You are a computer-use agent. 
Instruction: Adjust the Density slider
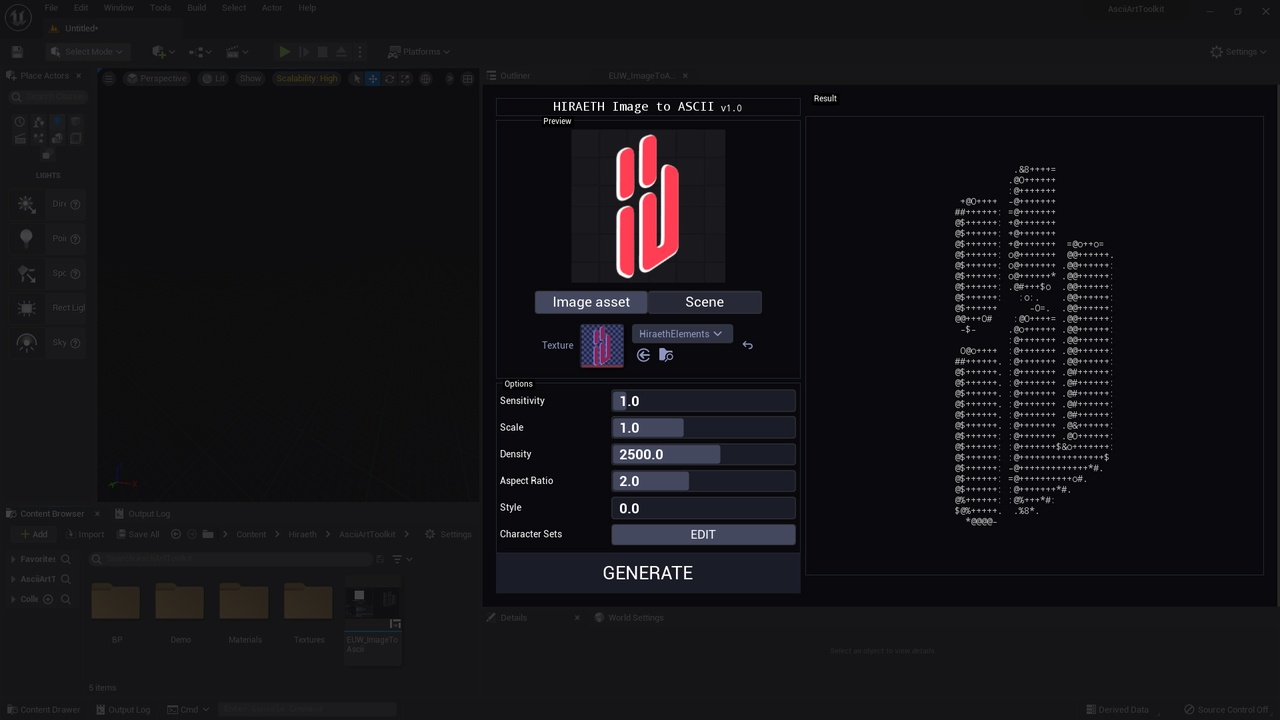point(703,454)
